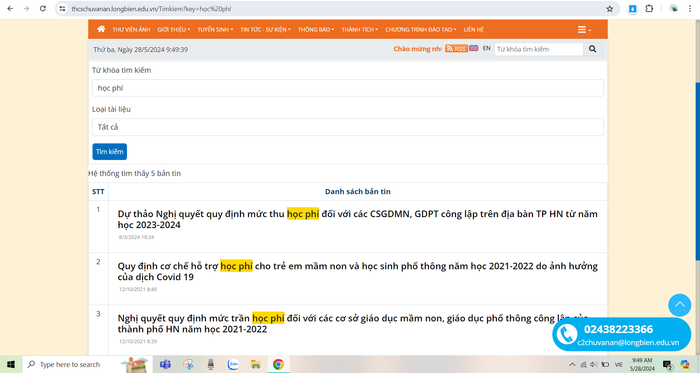Open the notification center icon
This screenshot has width=700, height=373.
click(667, 365)
